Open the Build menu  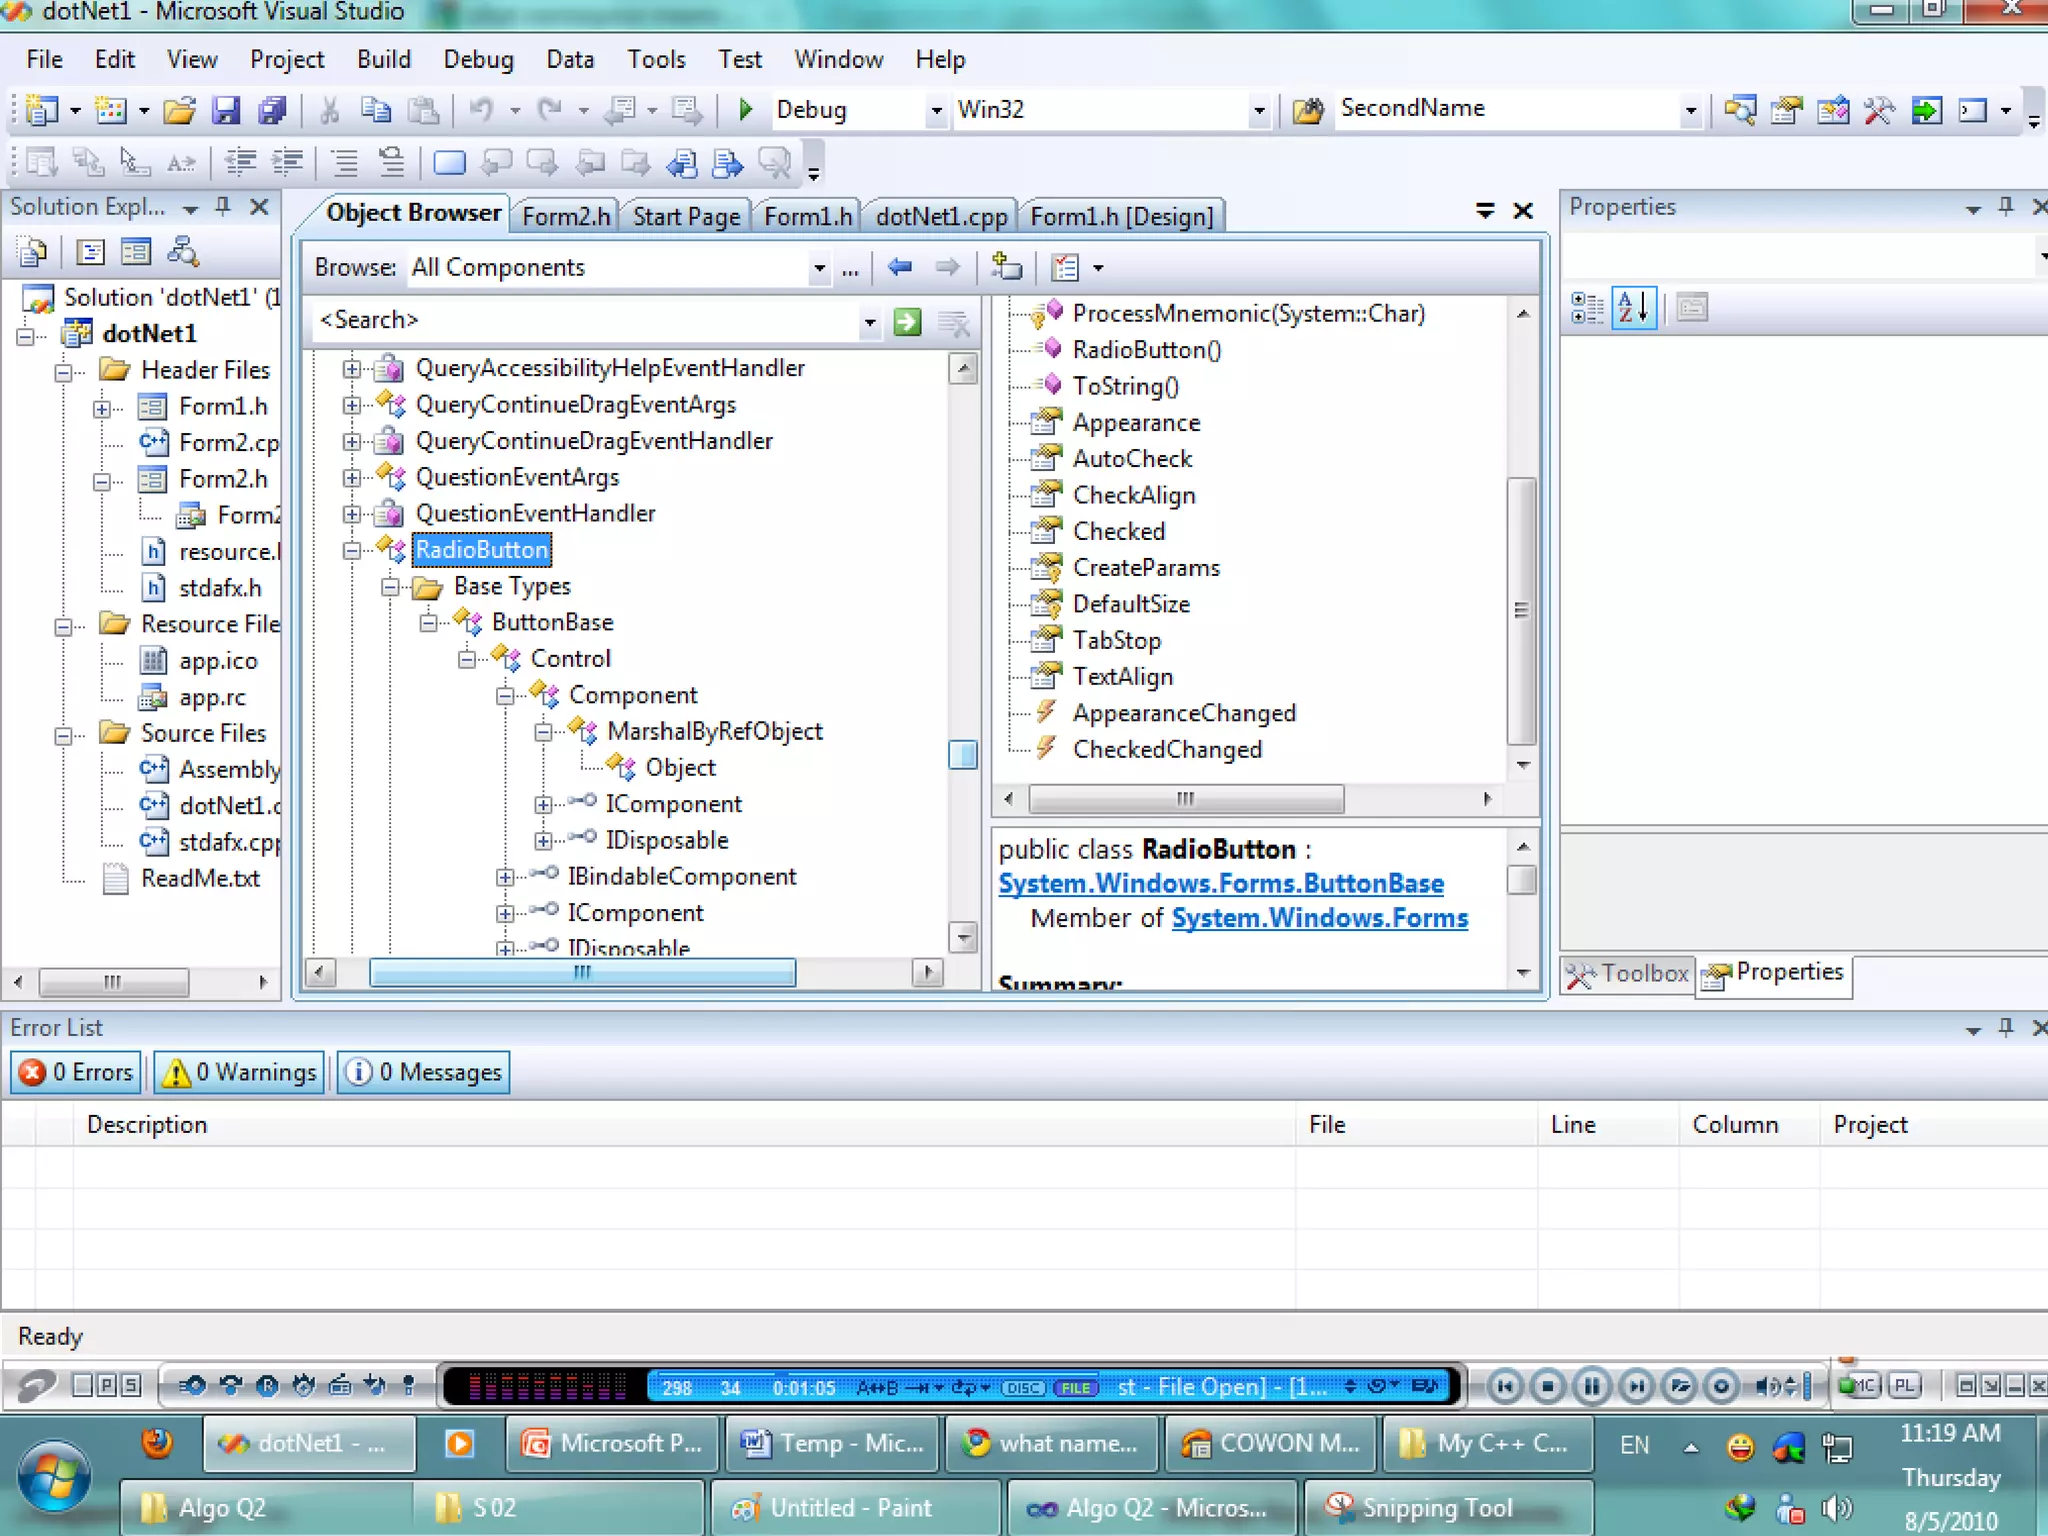click(x=383, y=60)
